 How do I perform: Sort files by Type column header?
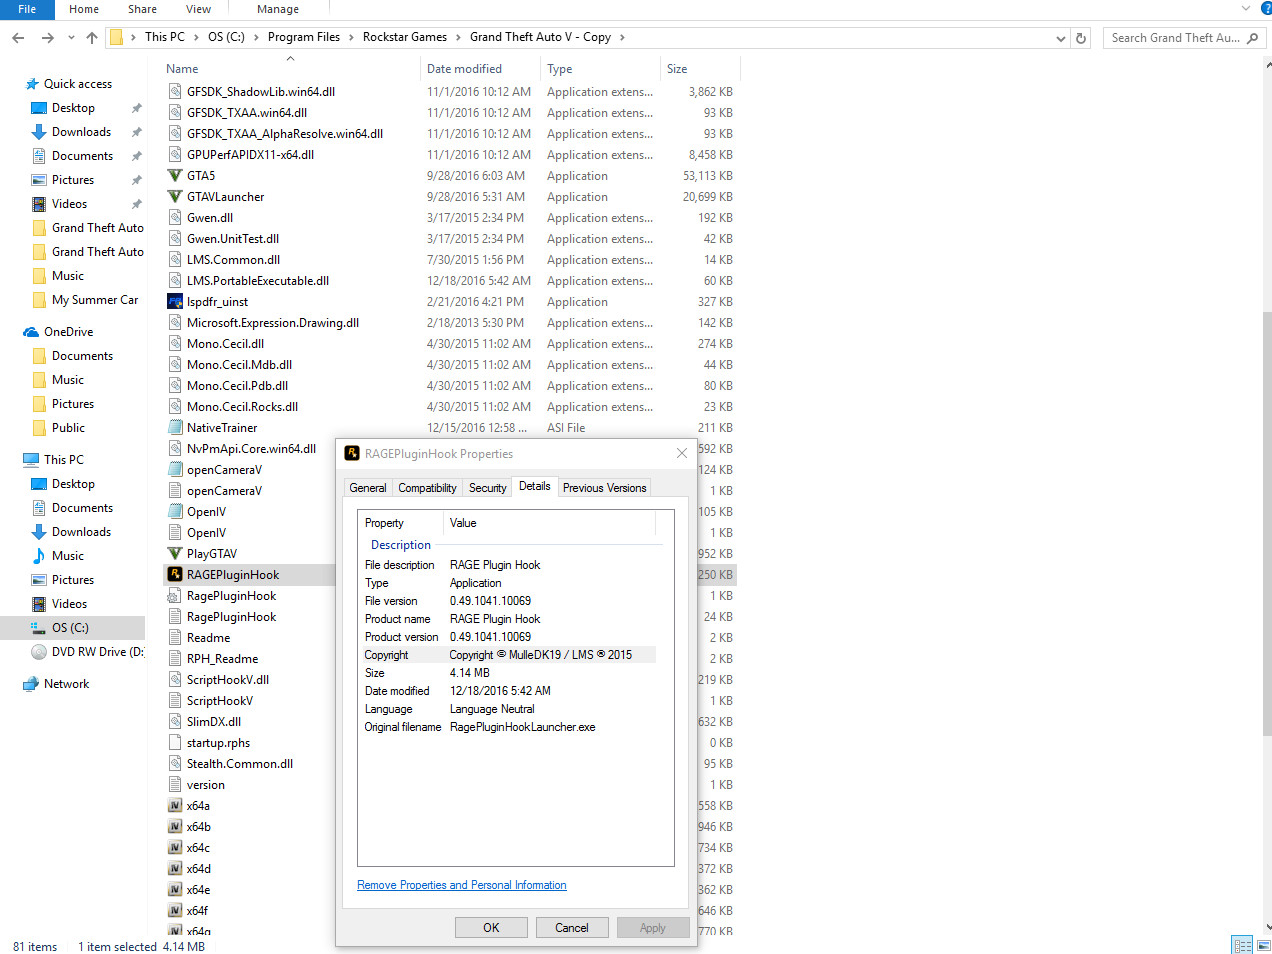[600, 69]
